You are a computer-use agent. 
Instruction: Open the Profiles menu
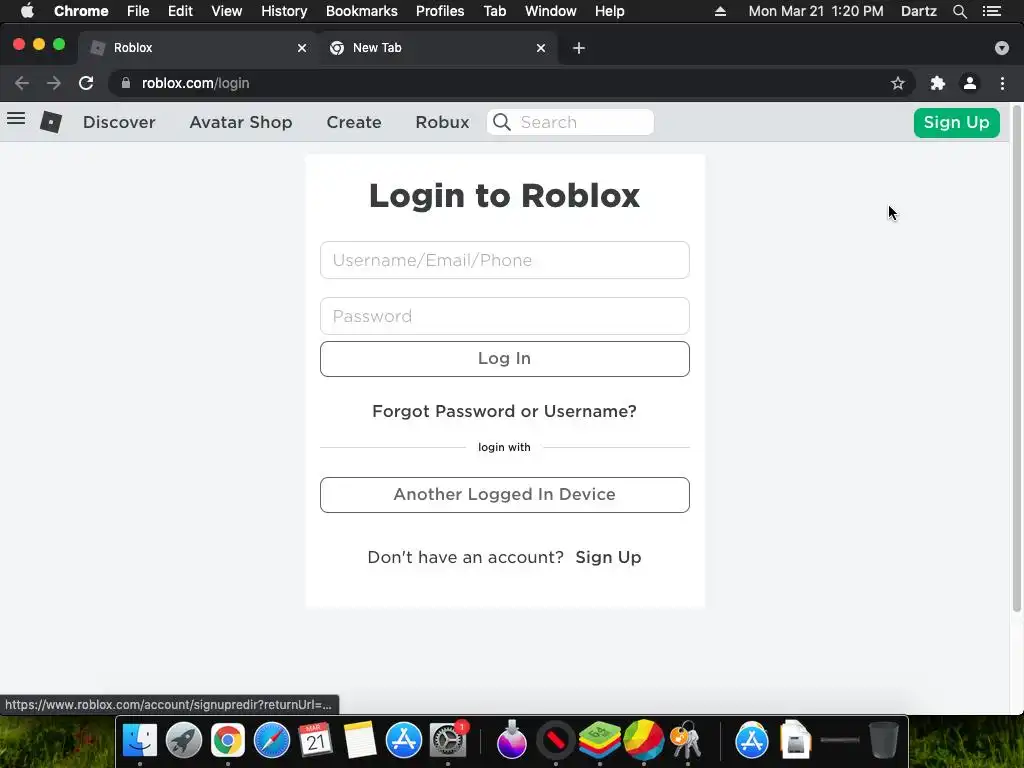tap(440, 11)
